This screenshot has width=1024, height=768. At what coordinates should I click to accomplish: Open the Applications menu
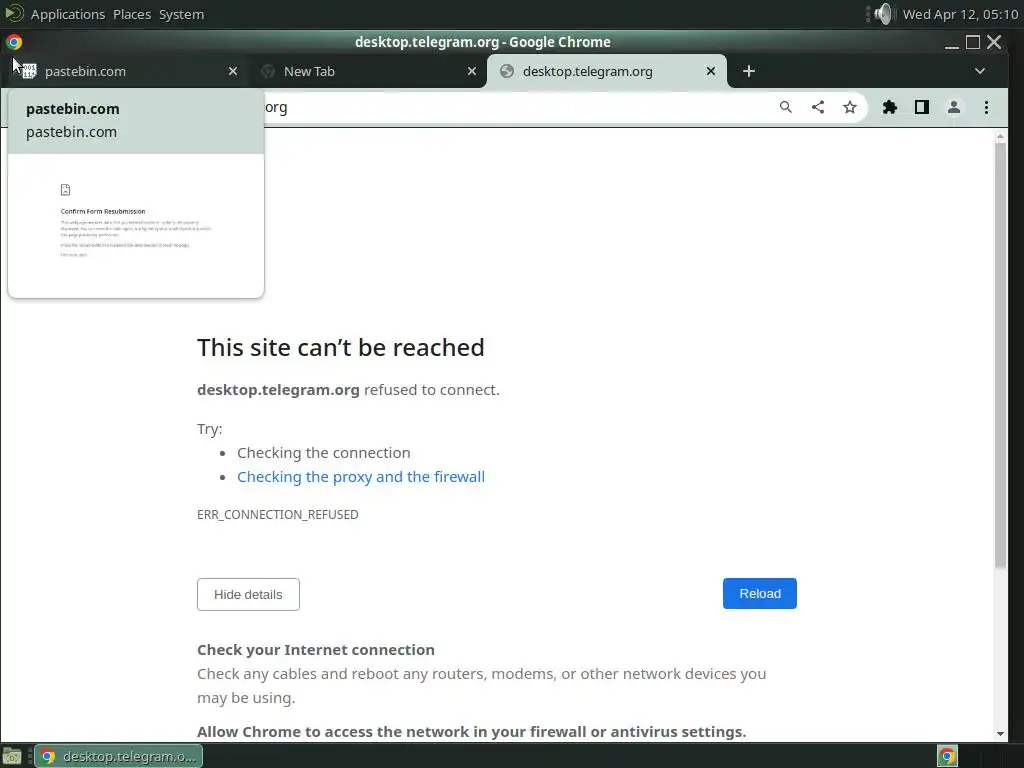68,14
